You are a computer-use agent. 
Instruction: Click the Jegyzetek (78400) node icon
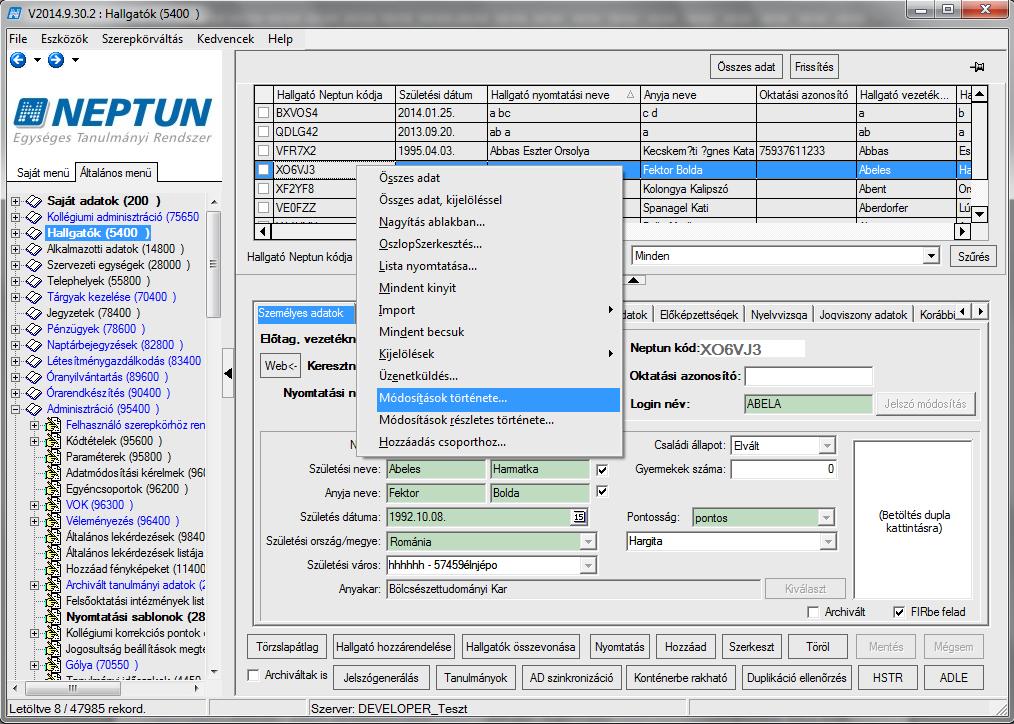(34, 313)
